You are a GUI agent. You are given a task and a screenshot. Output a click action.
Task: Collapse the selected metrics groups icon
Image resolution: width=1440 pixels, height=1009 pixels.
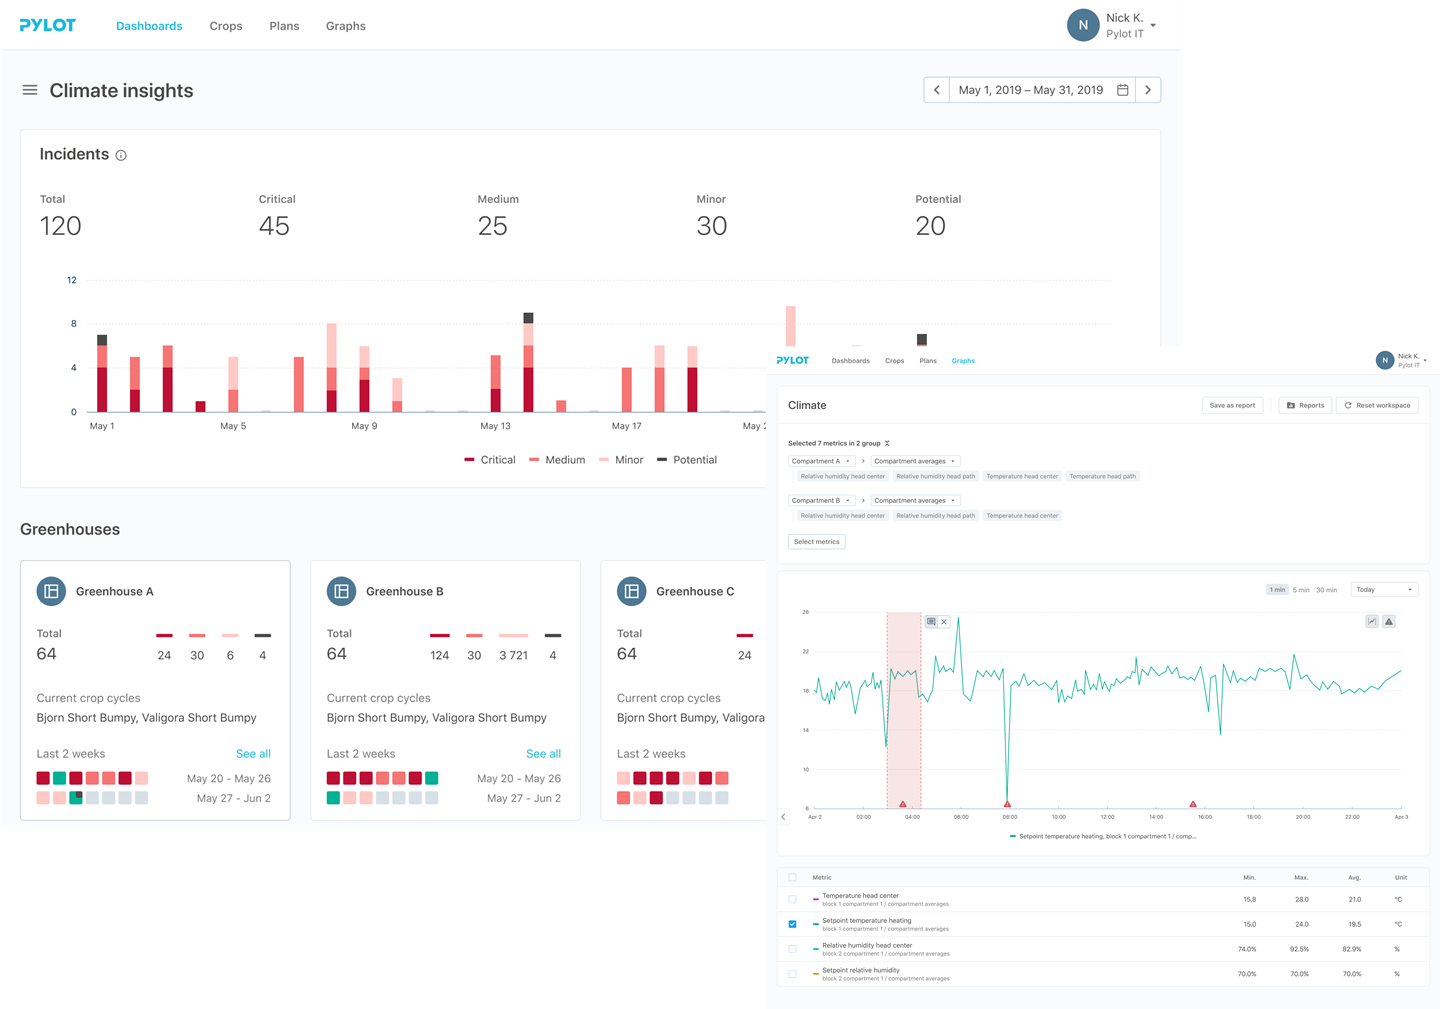click(x=887, y=443)
